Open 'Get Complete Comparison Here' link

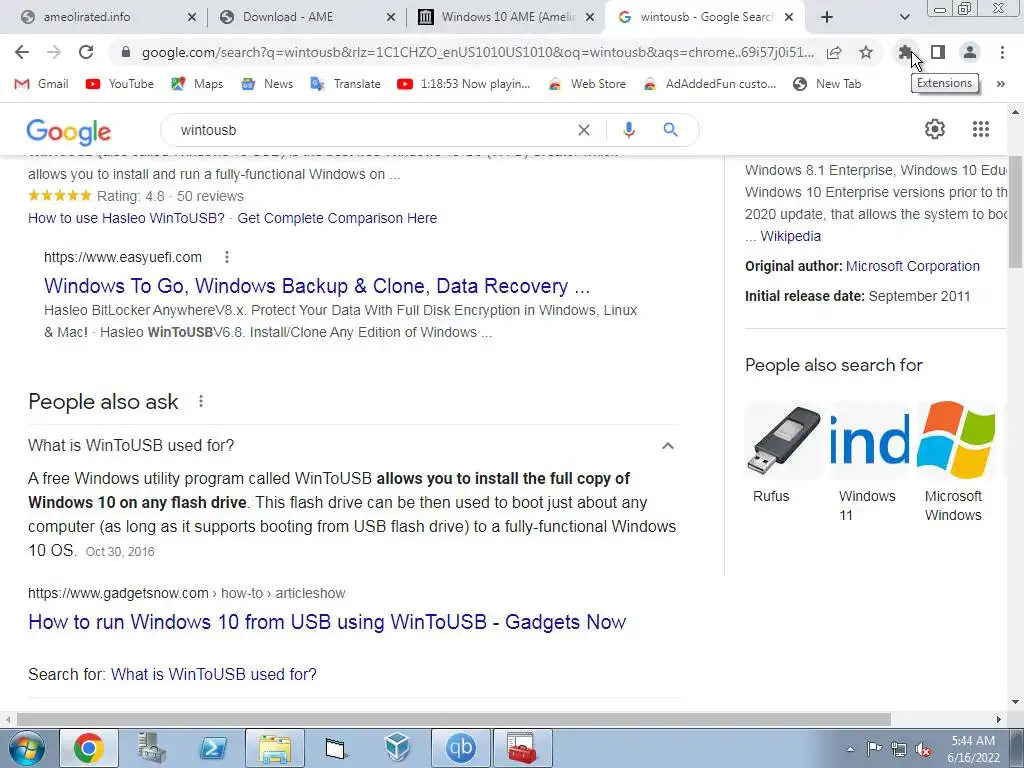pos(337,218)
